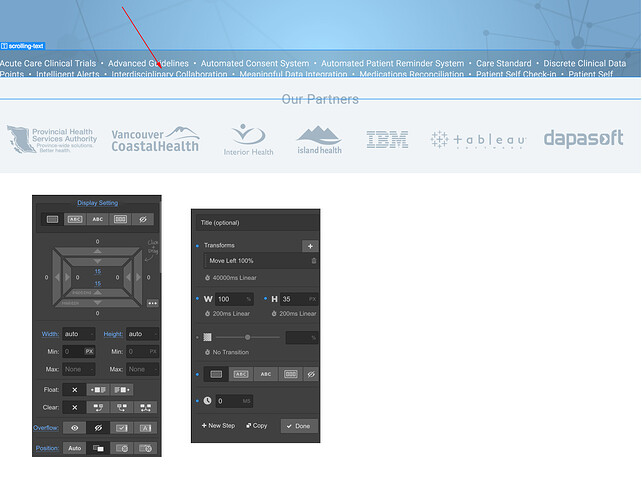Image resolution: width=642 pixels, height=500 pixels.
Task: Set Position to relative icon
Action: click(98, 448)
